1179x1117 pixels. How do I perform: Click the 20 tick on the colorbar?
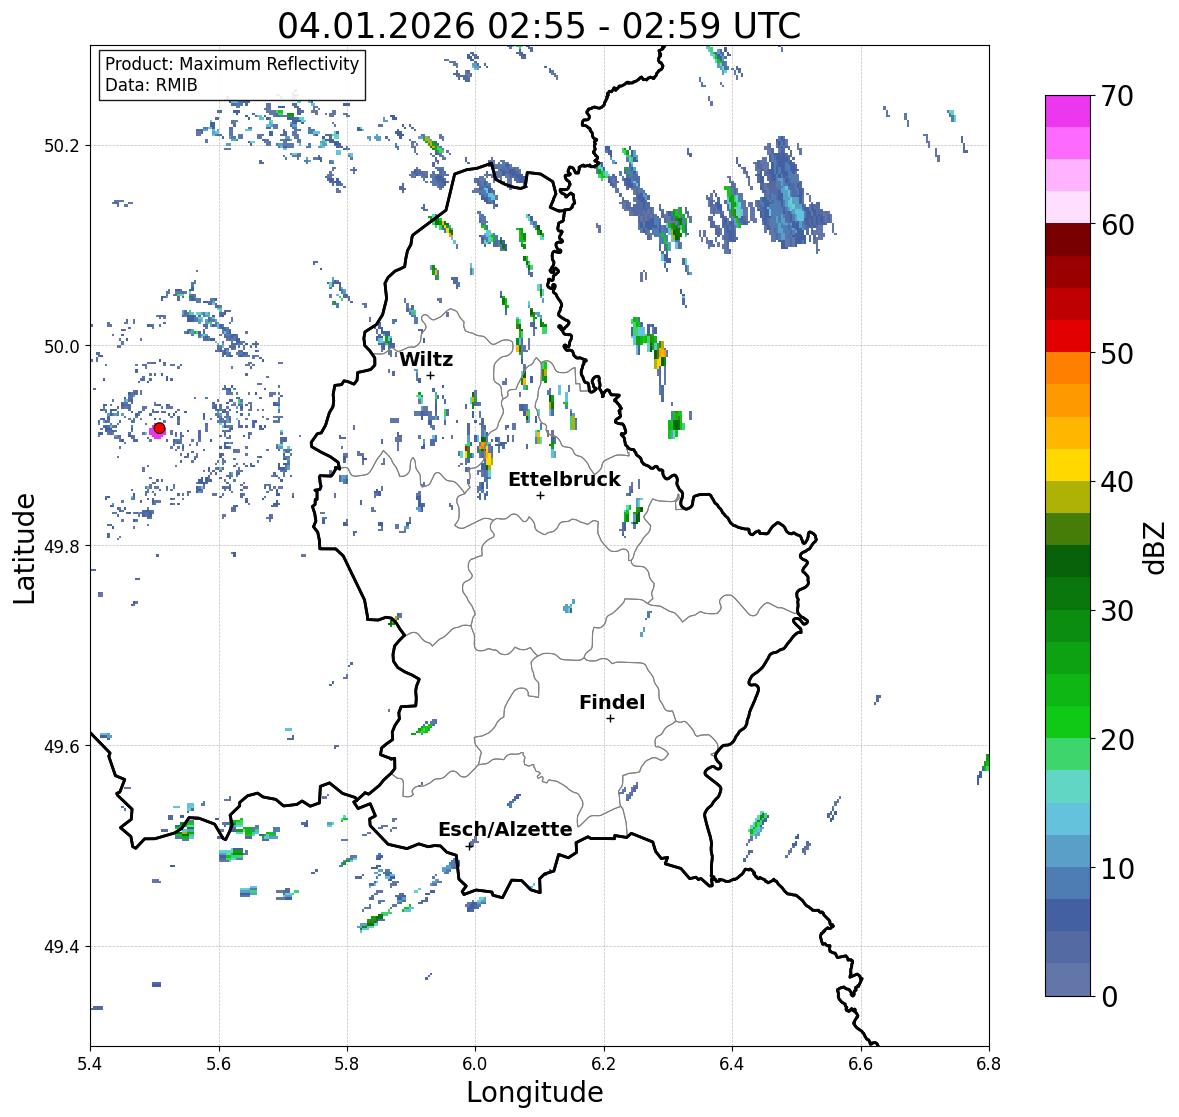click(x=1117, y=740)
